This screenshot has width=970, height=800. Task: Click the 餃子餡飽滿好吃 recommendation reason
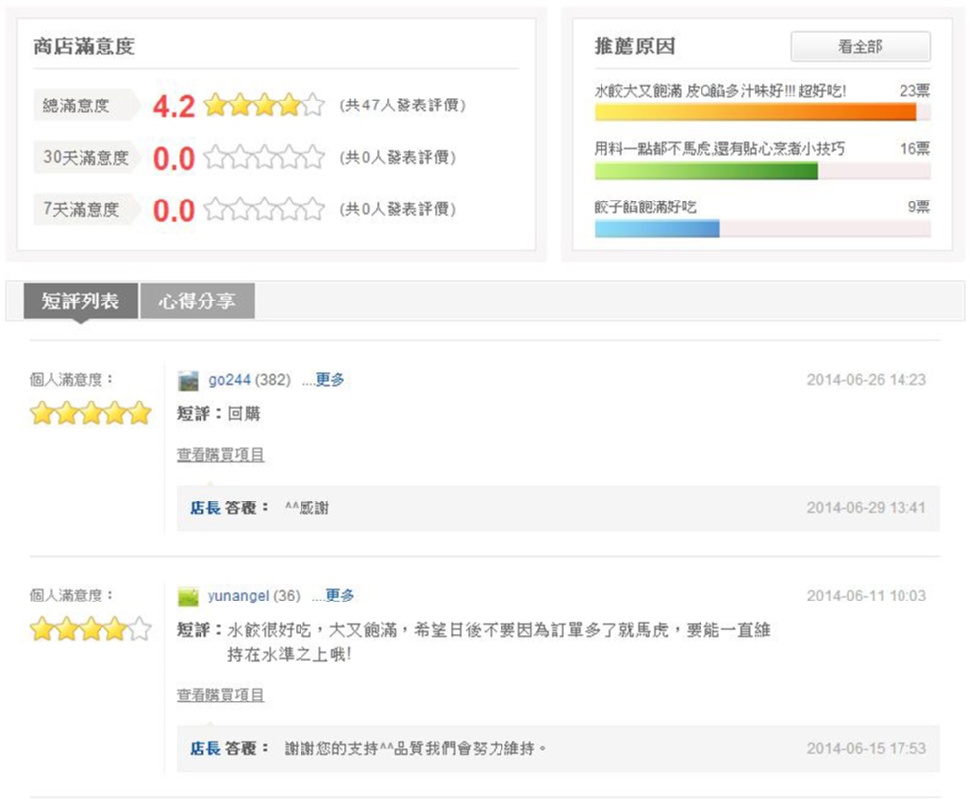coord(646,207)
